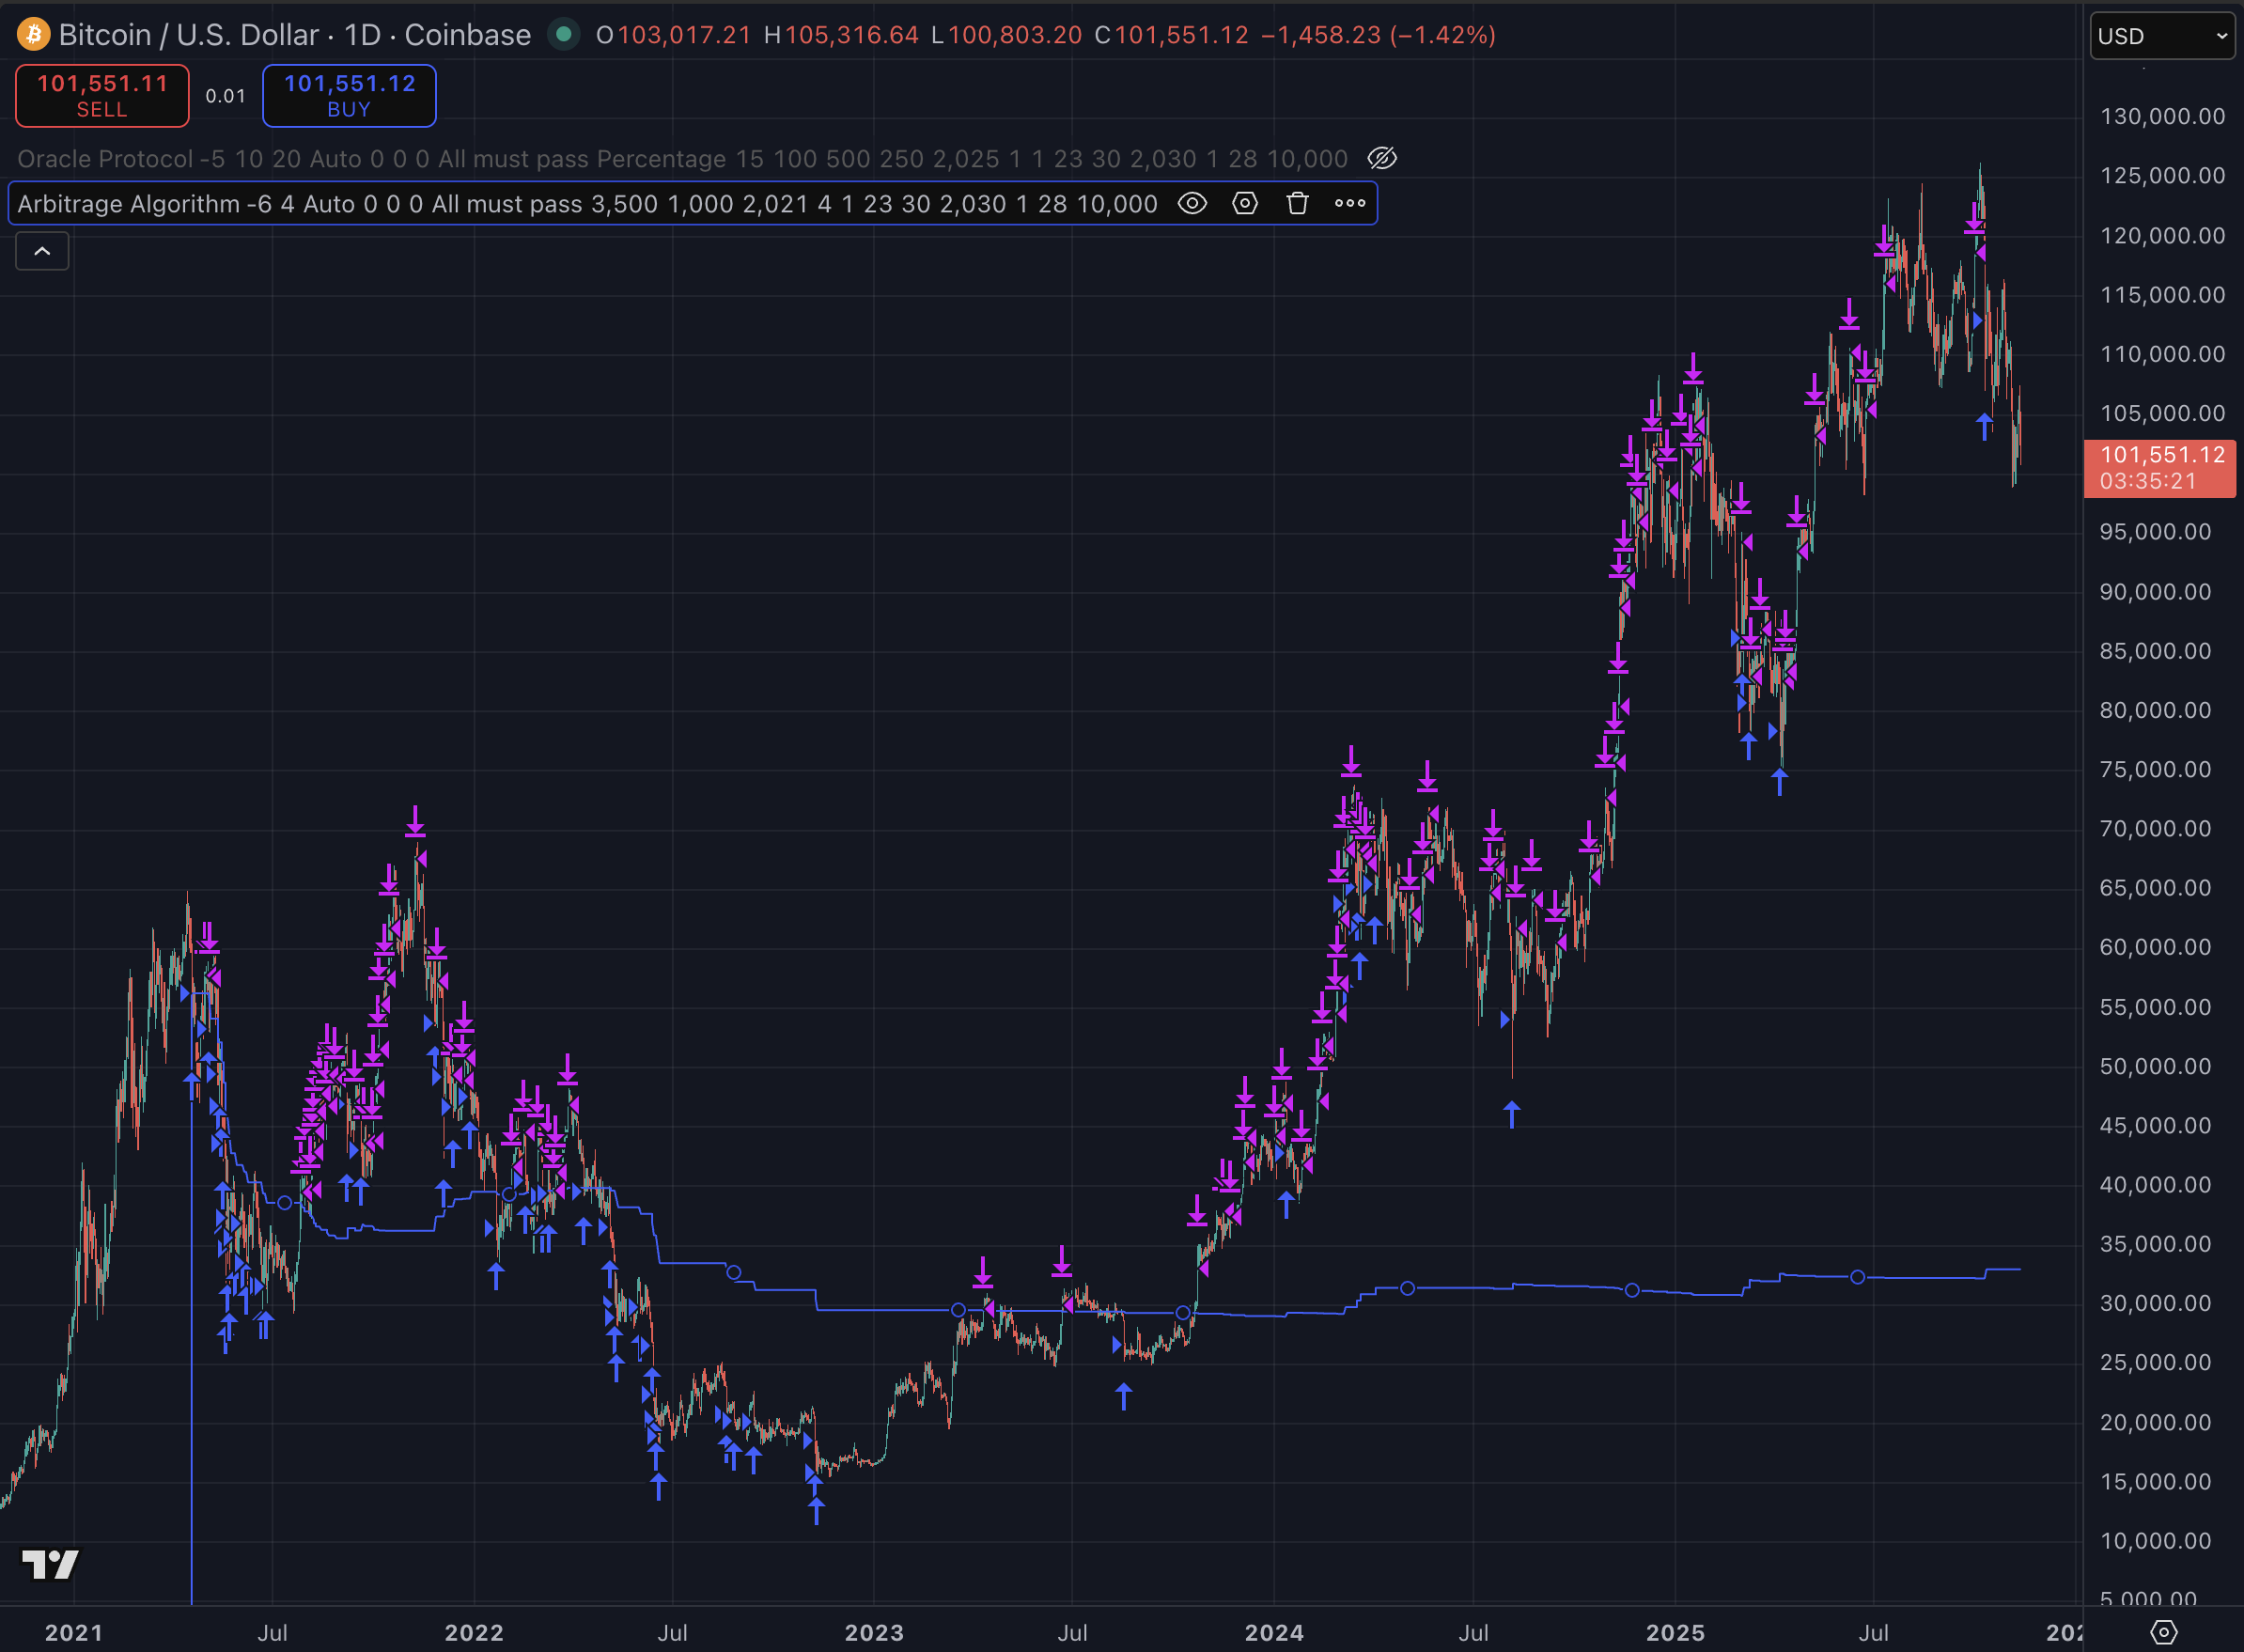Open the USD currency dropdown
Screen dimensions: 2244x1652
2162,36
